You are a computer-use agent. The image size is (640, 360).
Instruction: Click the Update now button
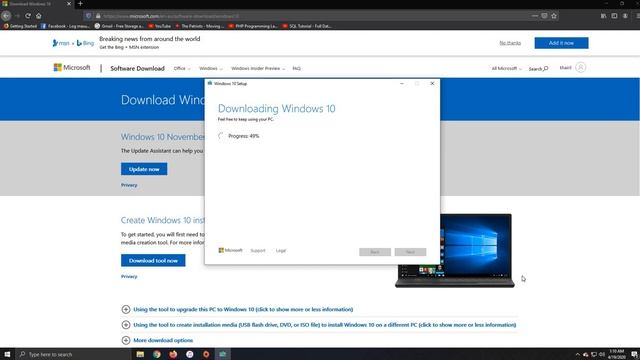pyautogui.click(x=144, y=169)
